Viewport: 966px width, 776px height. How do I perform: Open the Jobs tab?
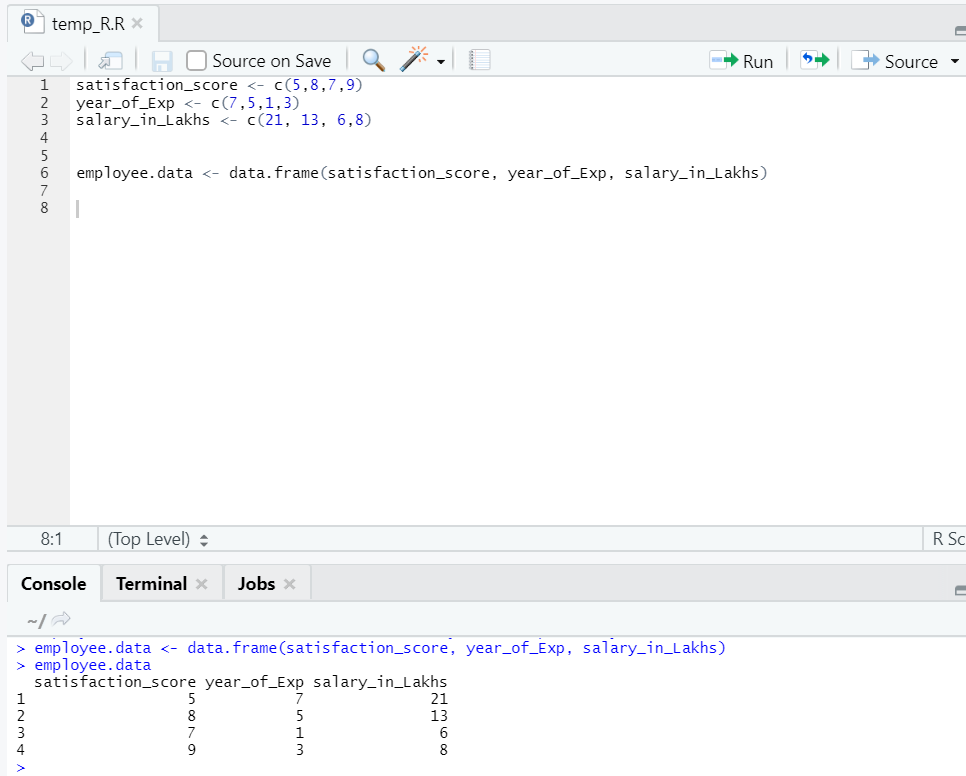258,583
